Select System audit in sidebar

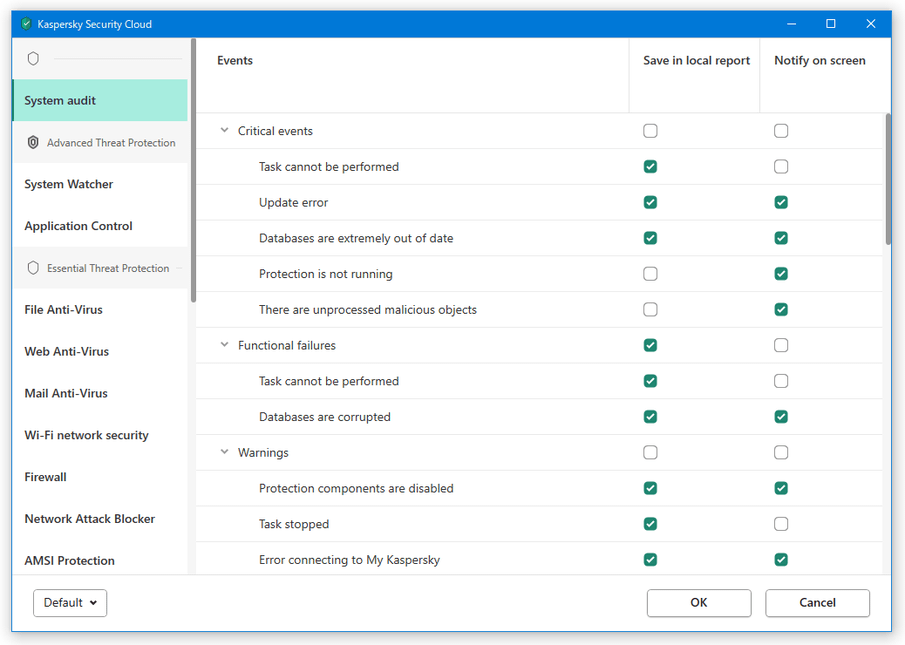coord(100,100)
